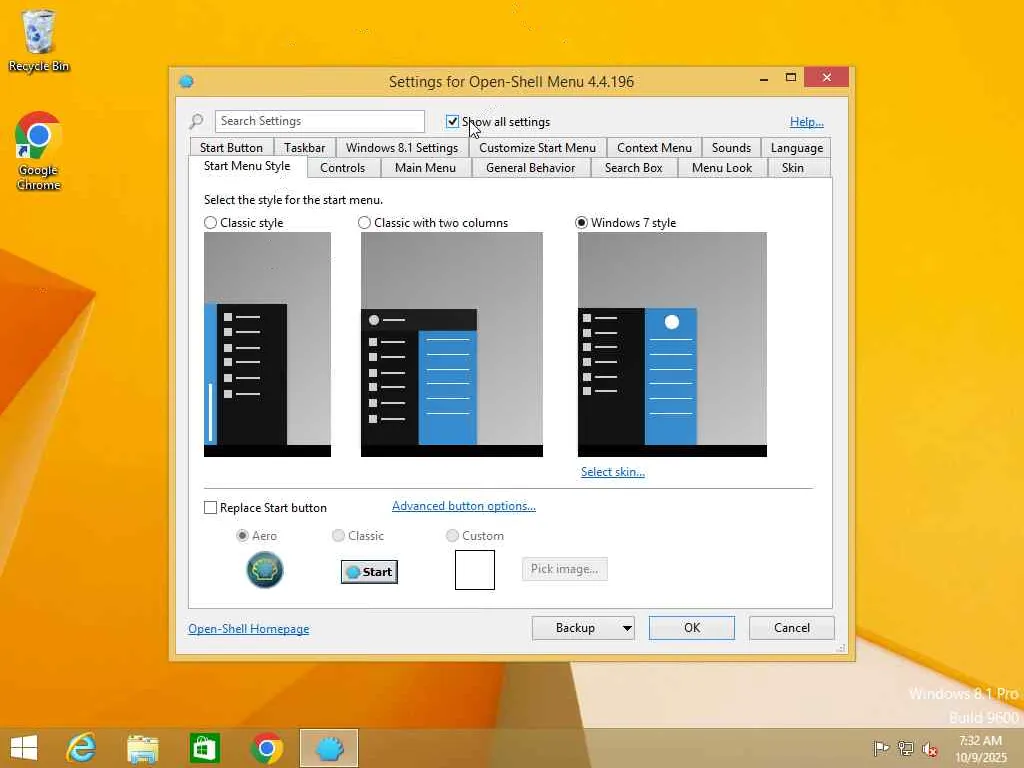Open the Help... link
Image resolution: width=1024 pixels, height=768 pixels.
(807, 121)
